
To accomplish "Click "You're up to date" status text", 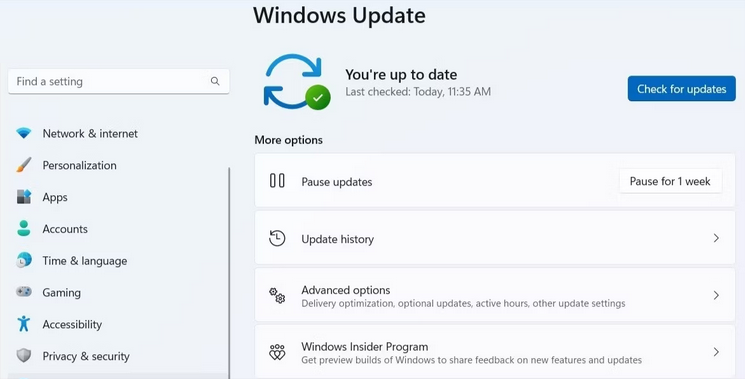I will coord(401,74).
